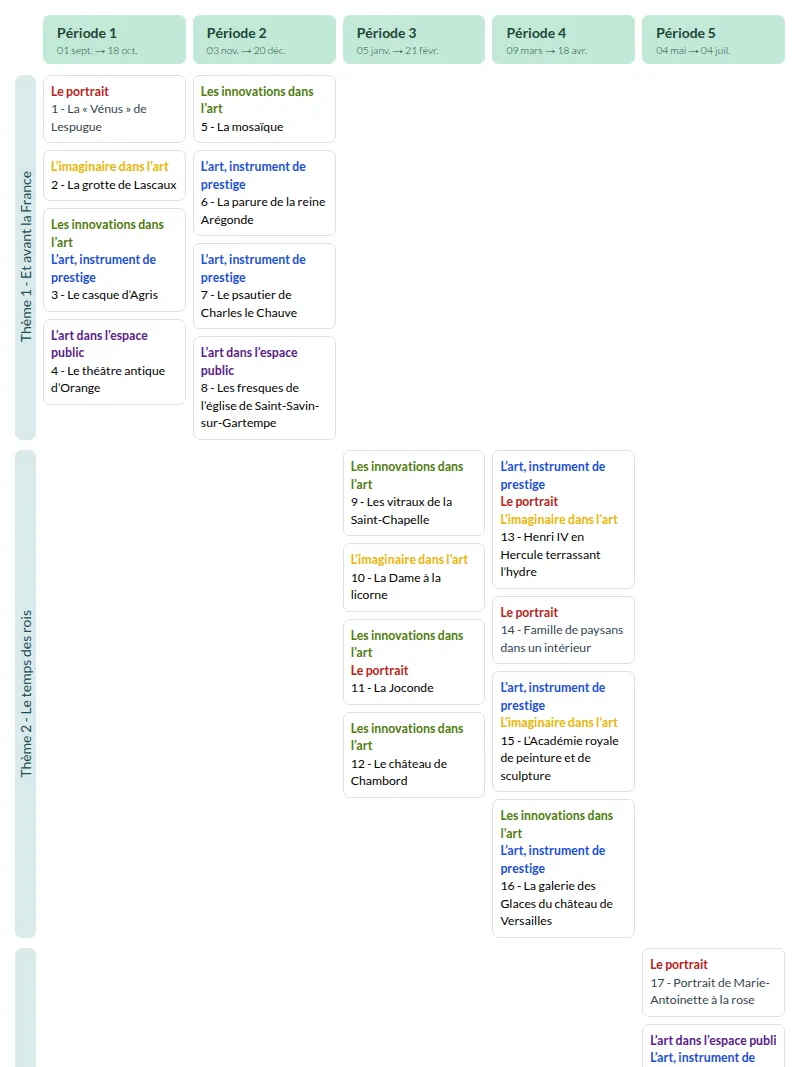The width and height of the screenshot is (800, 1067).
Task: Click purple 'L'art dans l'espace public' in théâtre d'Orange card
Action: [x=99, y=344]
